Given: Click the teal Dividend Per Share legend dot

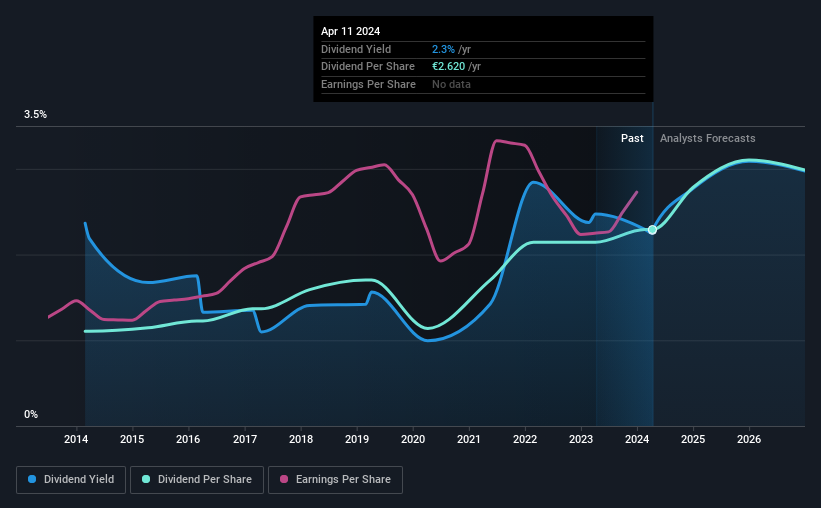Looking at the screenshot, I should pyautogui.click(x=146, y=479).
